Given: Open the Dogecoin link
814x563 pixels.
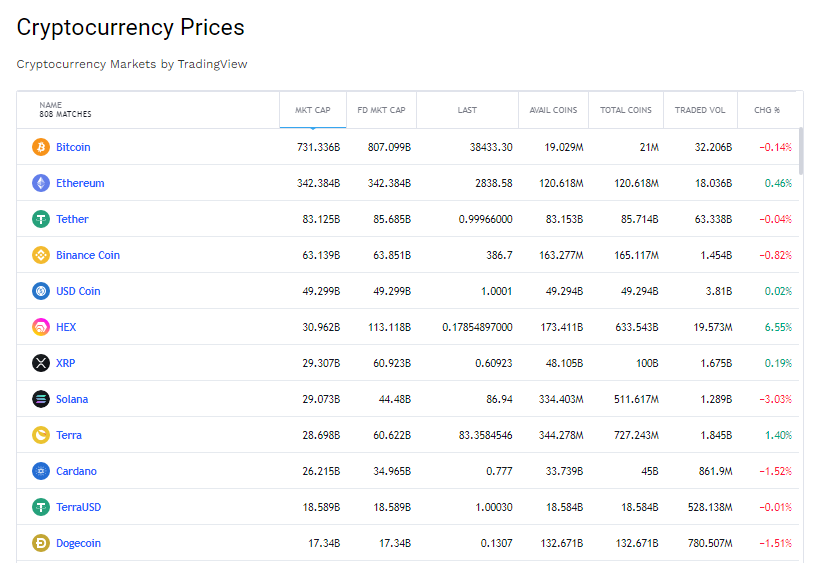Looking at the screenshot, I should click(x=78, y=543).
